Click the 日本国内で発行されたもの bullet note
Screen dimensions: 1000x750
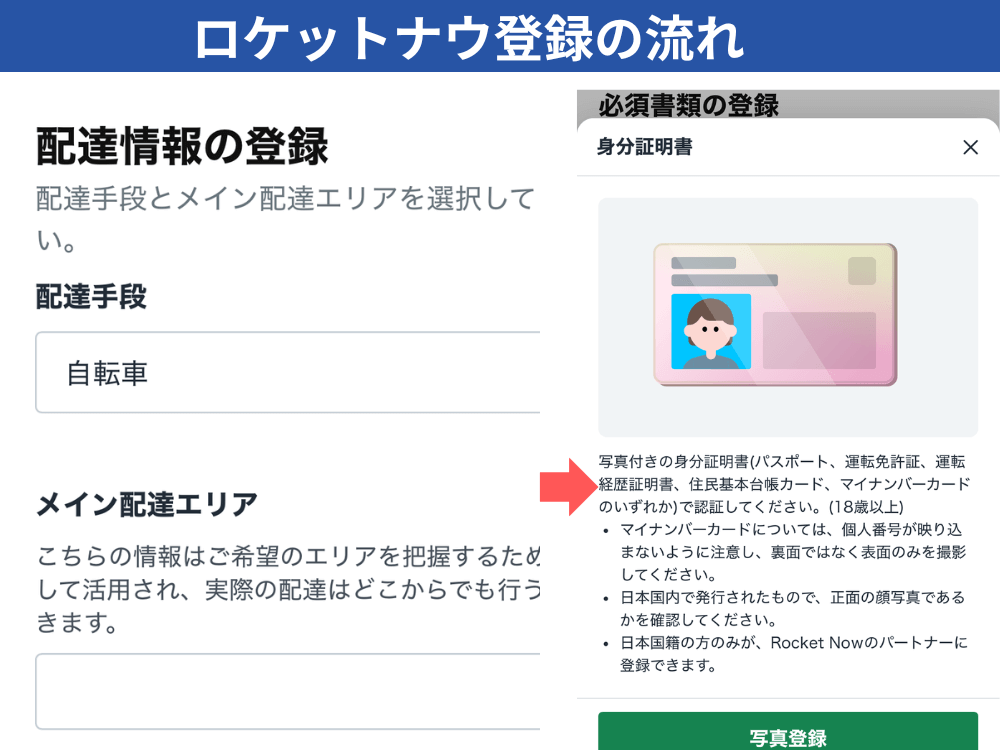coord(793,608)
